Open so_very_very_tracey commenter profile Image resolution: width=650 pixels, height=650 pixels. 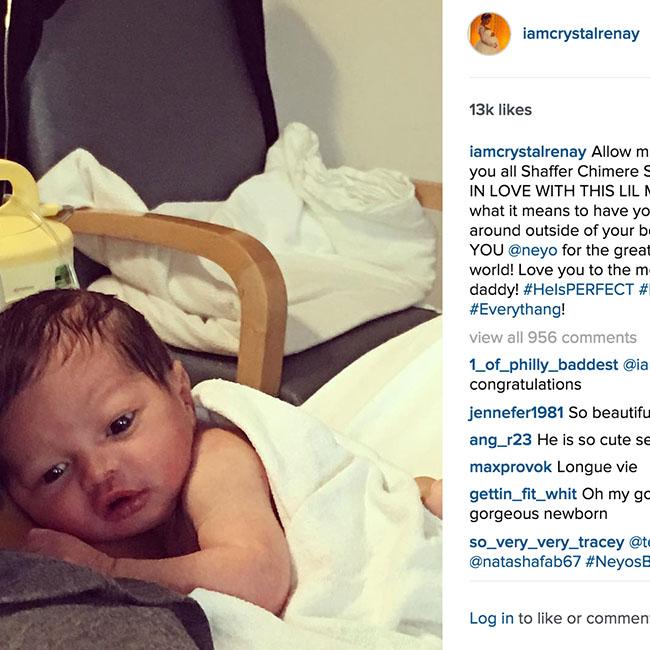coord(546,542)
